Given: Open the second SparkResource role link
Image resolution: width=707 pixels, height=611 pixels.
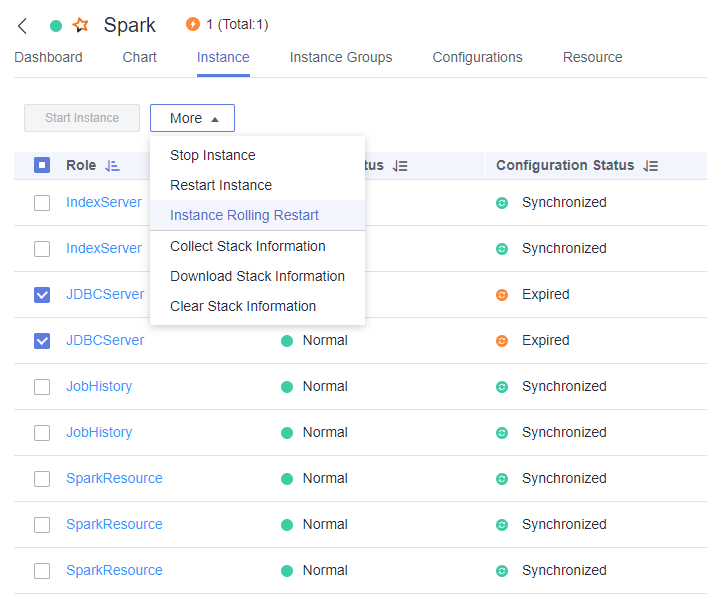Looking at the screenshot, I should [114, 524].
